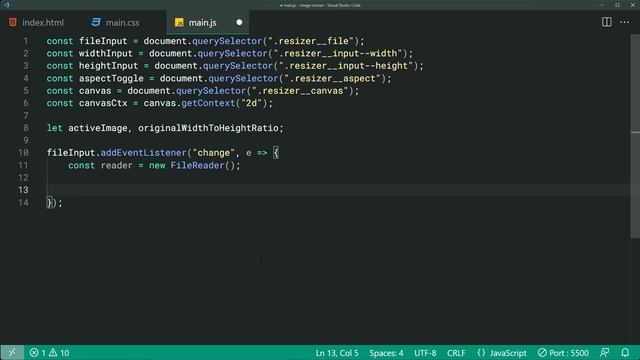Switch to the main.css tab
This screenshot has width=640, height=360.
pyautogui.click(x=116, y=22)
